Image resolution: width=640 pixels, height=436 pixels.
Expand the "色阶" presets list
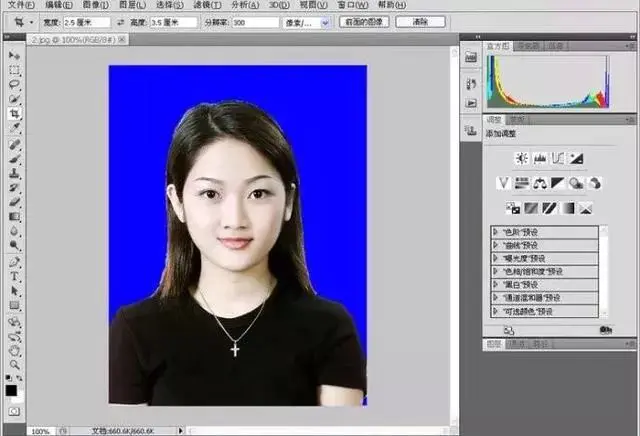click(495, 231)
